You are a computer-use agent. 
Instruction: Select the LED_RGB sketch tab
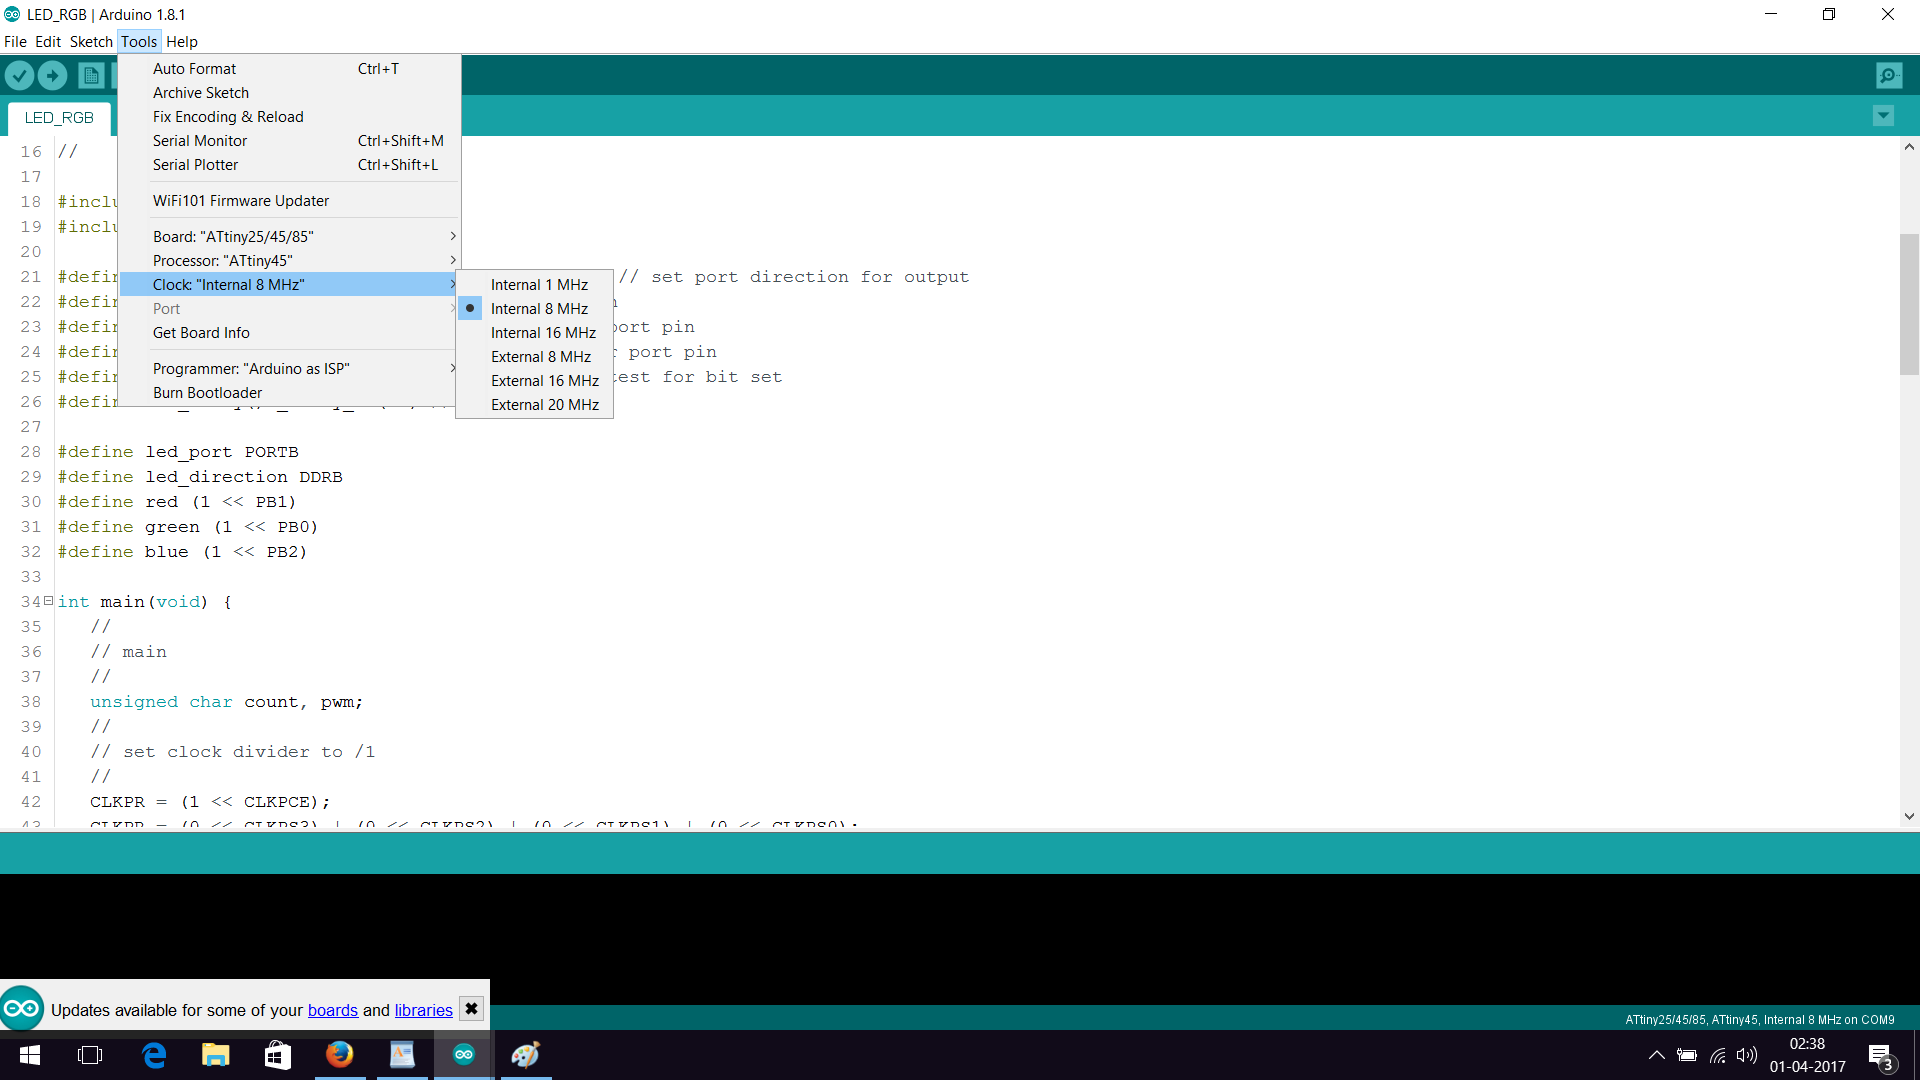[59, 117]
